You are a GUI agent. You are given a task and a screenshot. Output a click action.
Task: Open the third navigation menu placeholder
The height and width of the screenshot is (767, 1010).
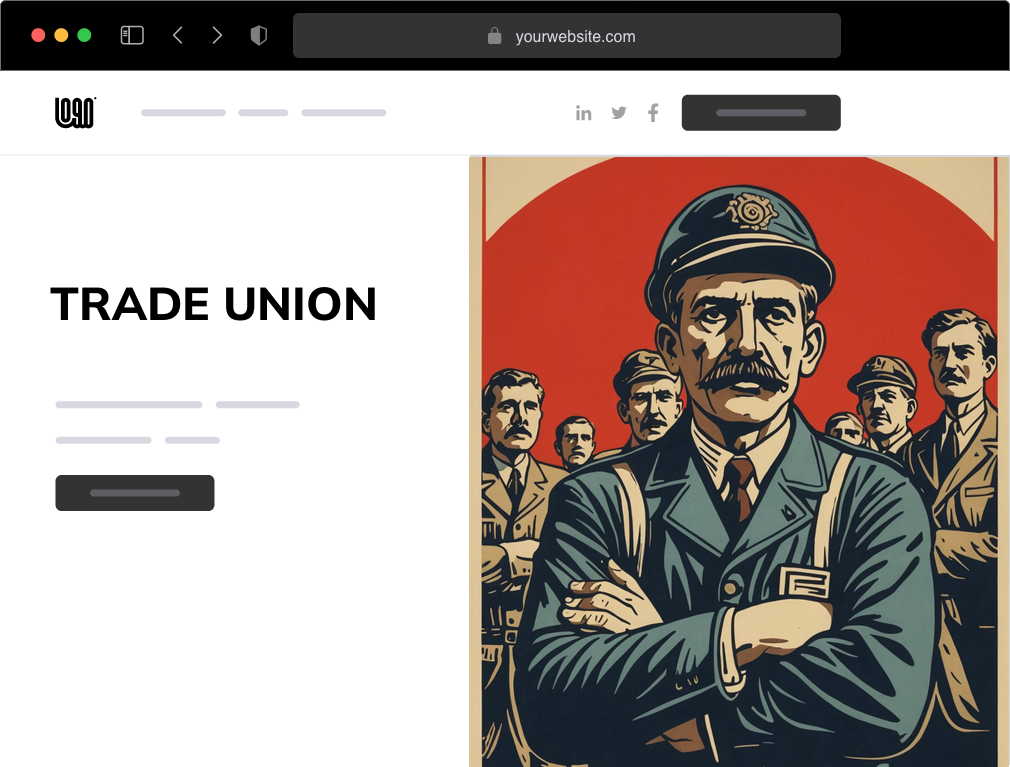(x=344, y=113)
